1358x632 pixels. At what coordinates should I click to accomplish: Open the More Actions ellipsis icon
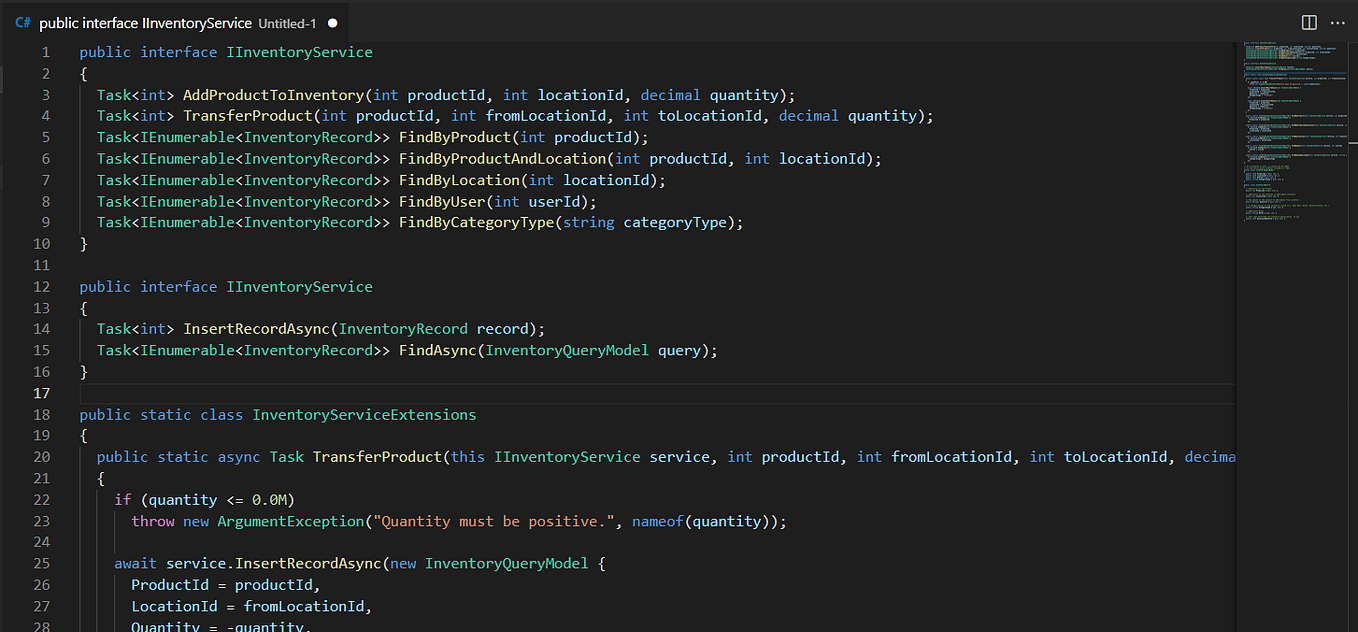(1339, 22)
